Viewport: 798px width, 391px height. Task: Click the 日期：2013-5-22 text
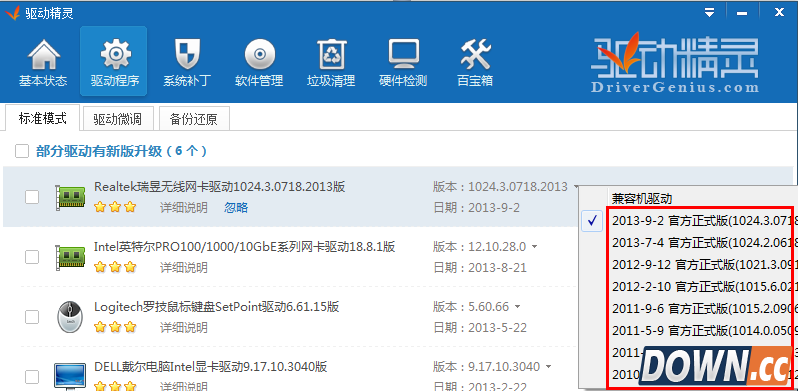coord(480,327)
